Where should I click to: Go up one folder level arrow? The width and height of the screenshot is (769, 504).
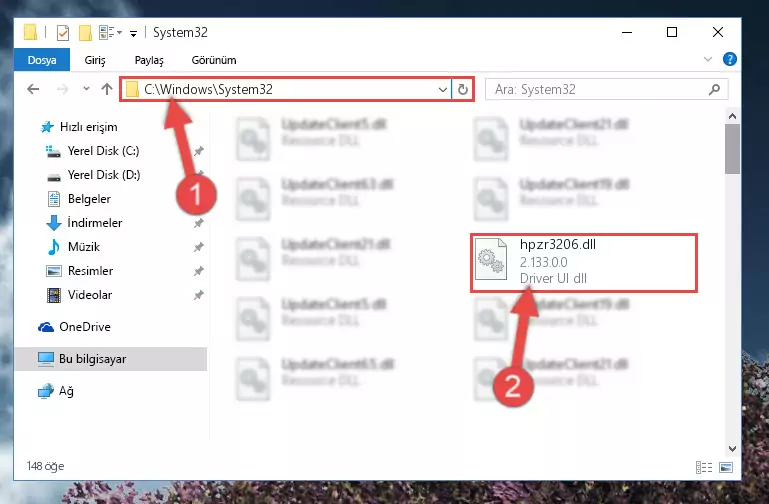click(x=106, y=89)
